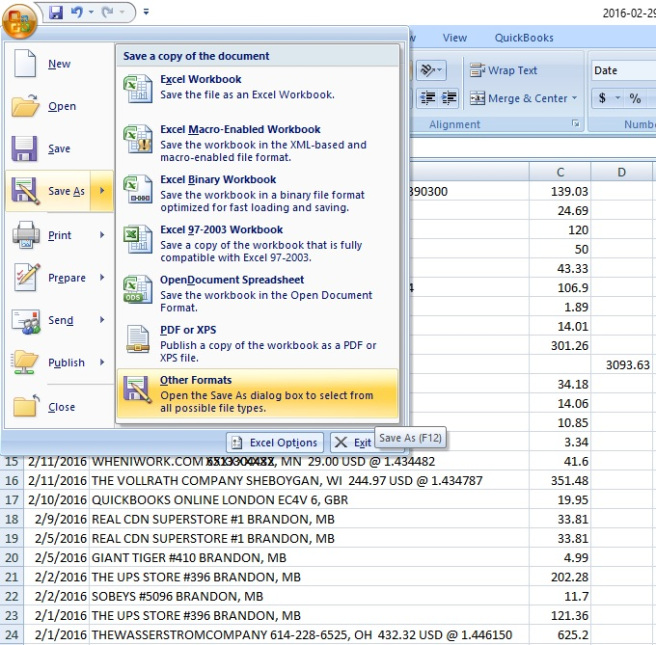656x645 pixels.
Task: Select Other Formats to open Save As dialog
Action: 257,393
